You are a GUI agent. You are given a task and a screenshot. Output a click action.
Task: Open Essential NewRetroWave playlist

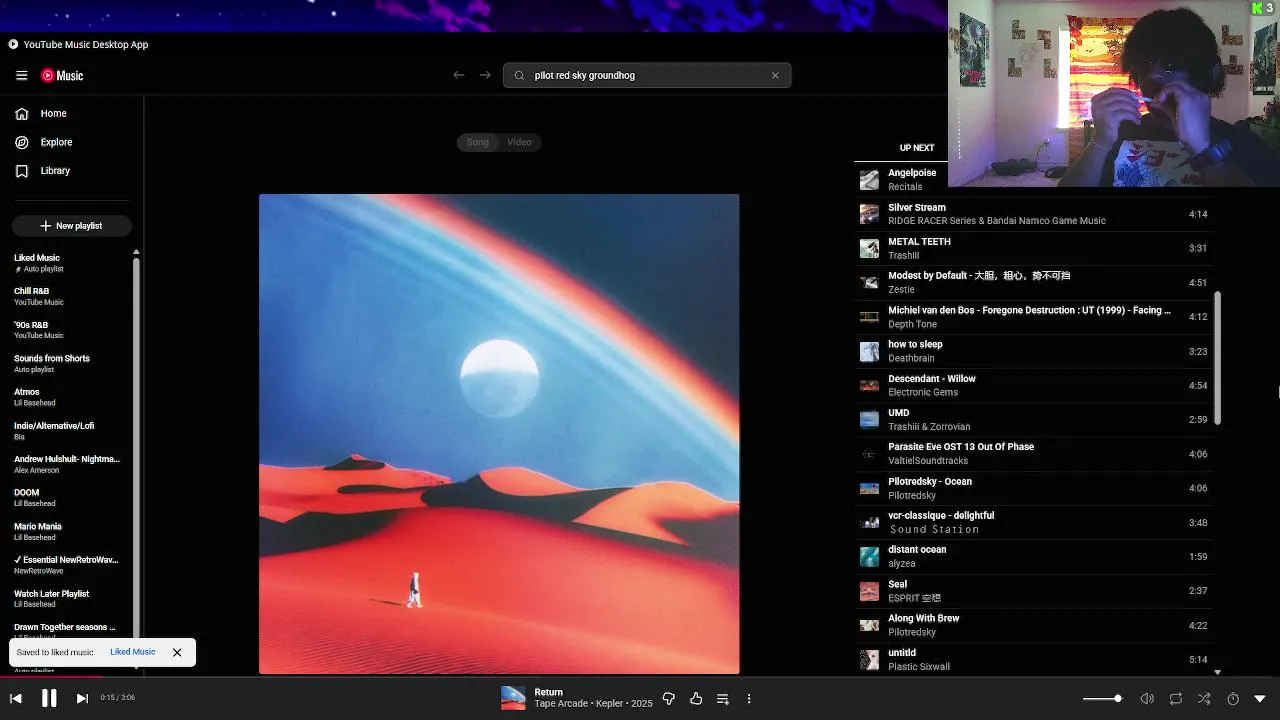pos(68,565)
